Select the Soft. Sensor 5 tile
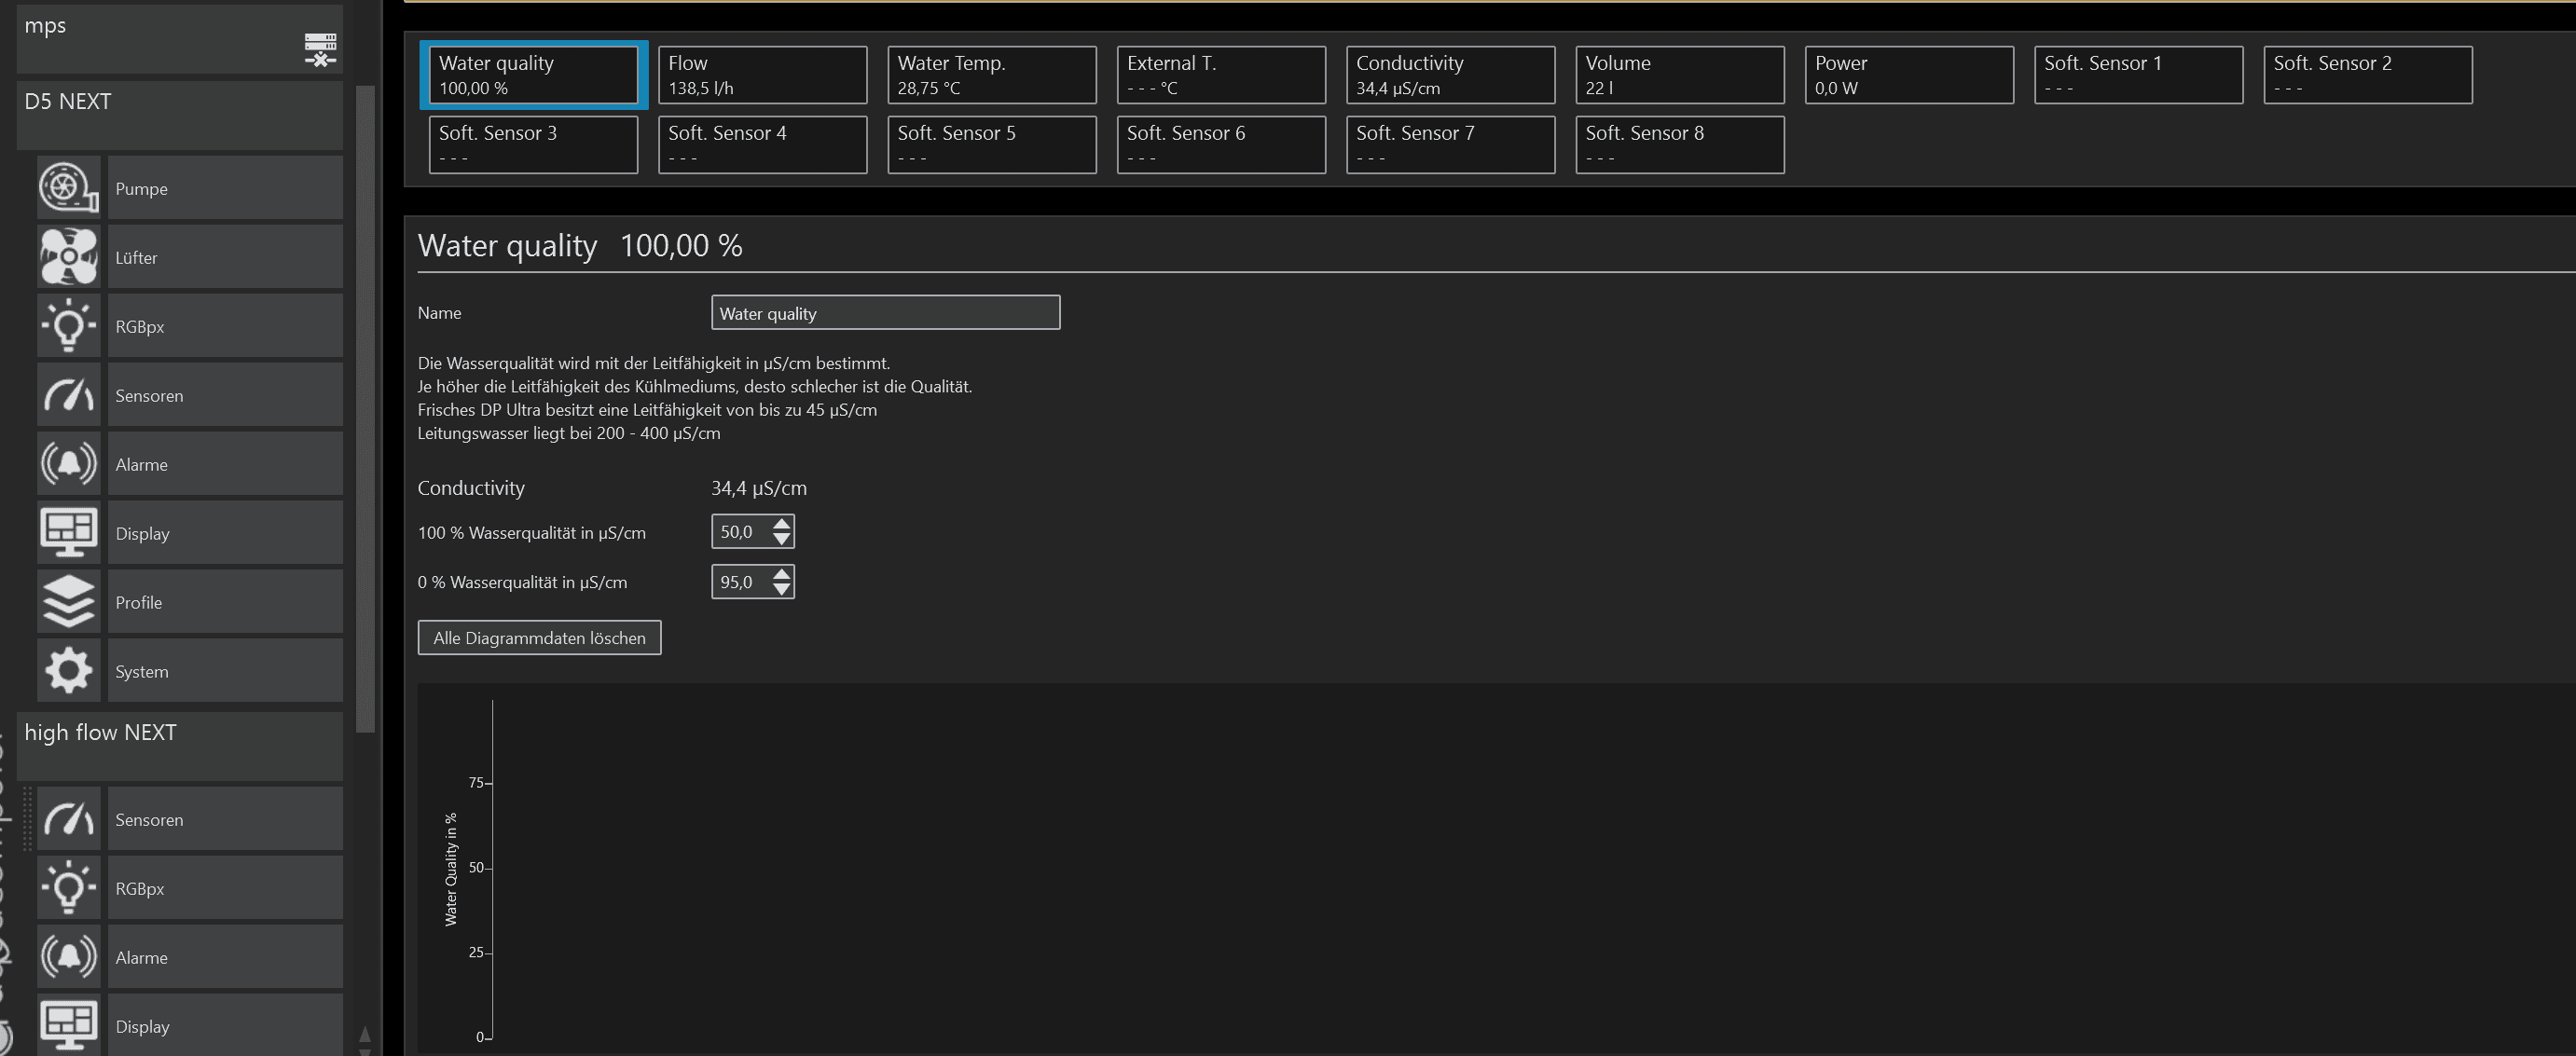Viewport: 2576px width, 1056px height. pyautogui.click(x=992, y=145)
